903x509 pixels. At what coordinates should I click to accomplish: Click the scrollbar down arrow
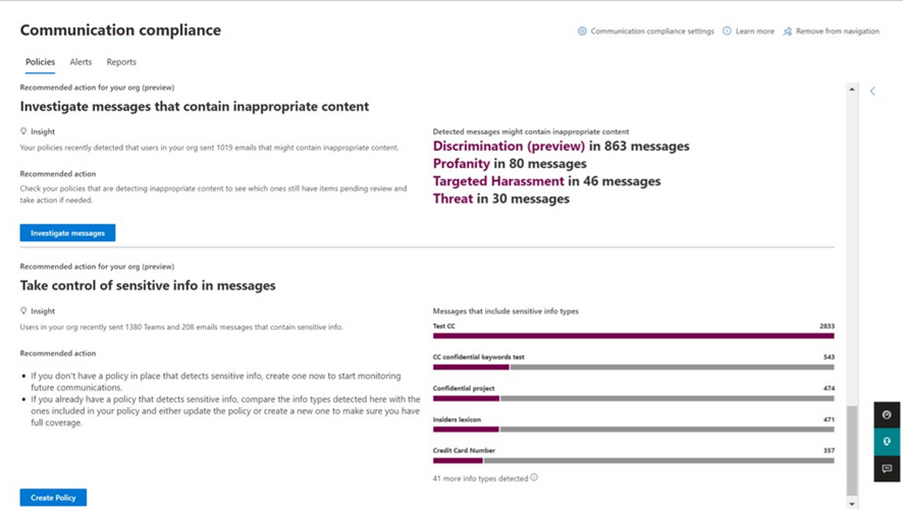tap(852, 503)
